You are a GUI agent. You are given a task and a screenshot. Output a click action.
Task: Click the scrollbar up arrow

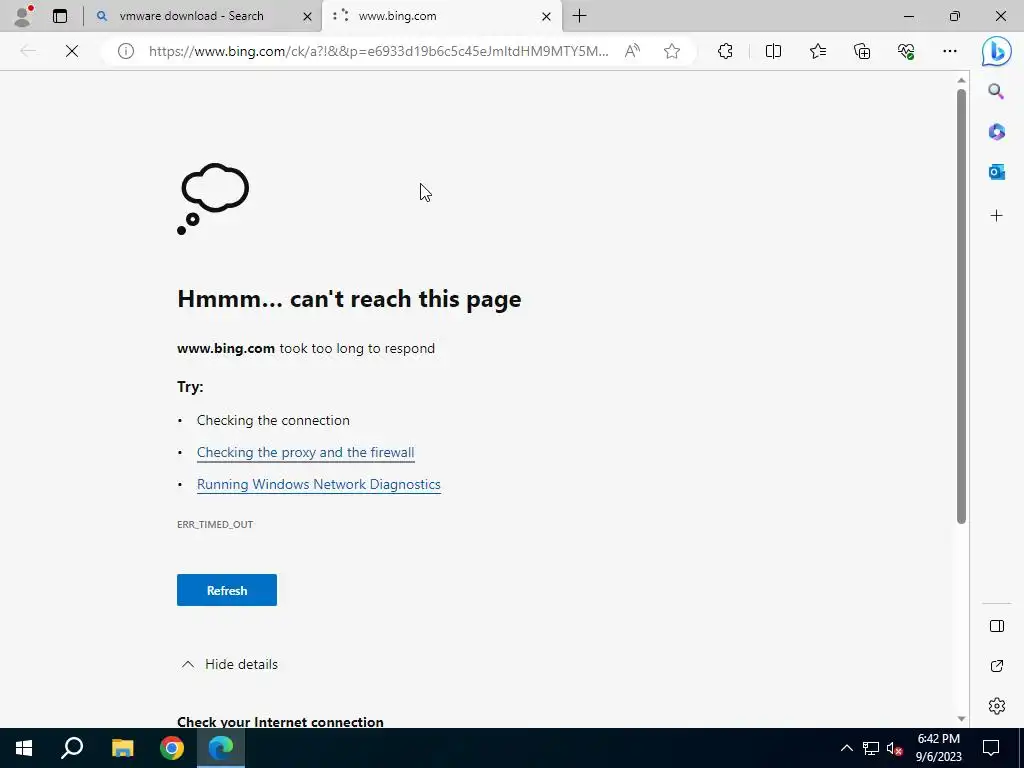point(961,80)
